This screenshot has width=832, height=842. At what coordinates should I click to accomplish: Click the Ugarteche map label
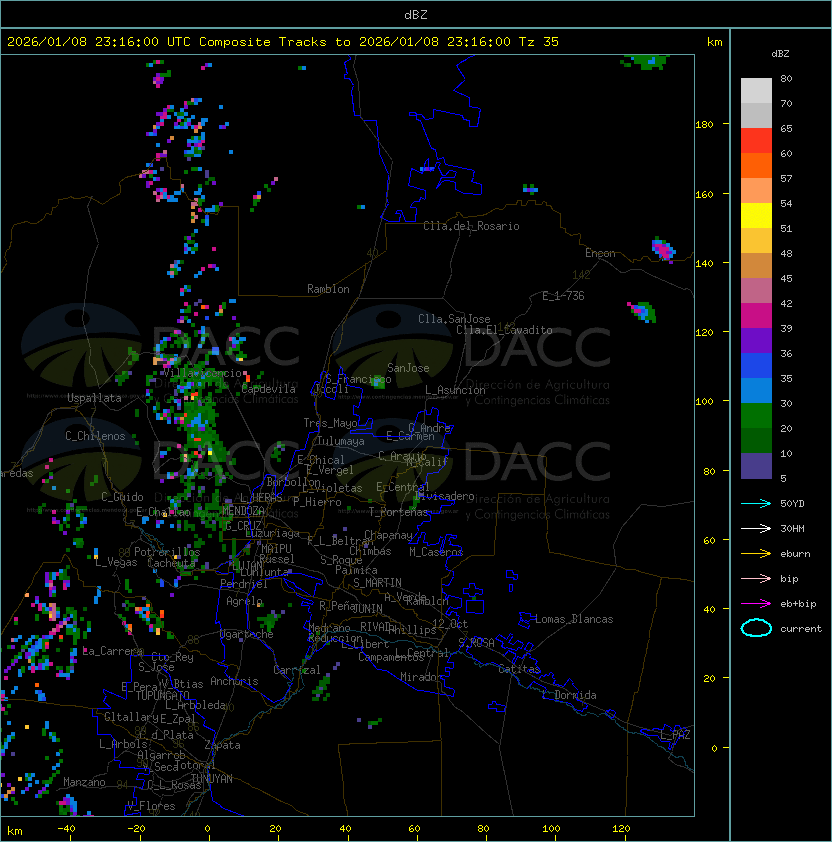tap(247, 634)
